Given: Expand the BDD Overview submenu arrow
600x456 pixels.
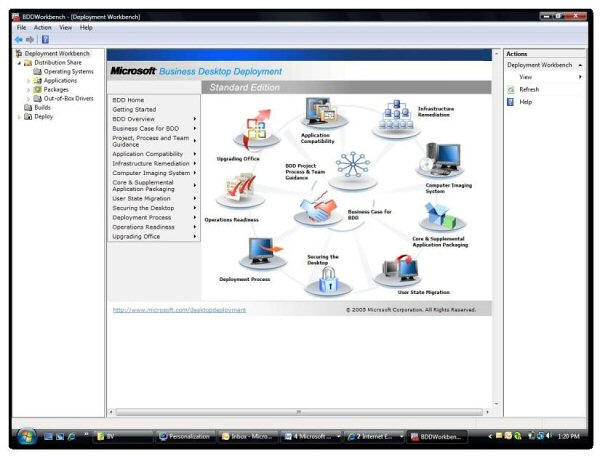Looking at the screenshot, I should click(x=194, y=119).
